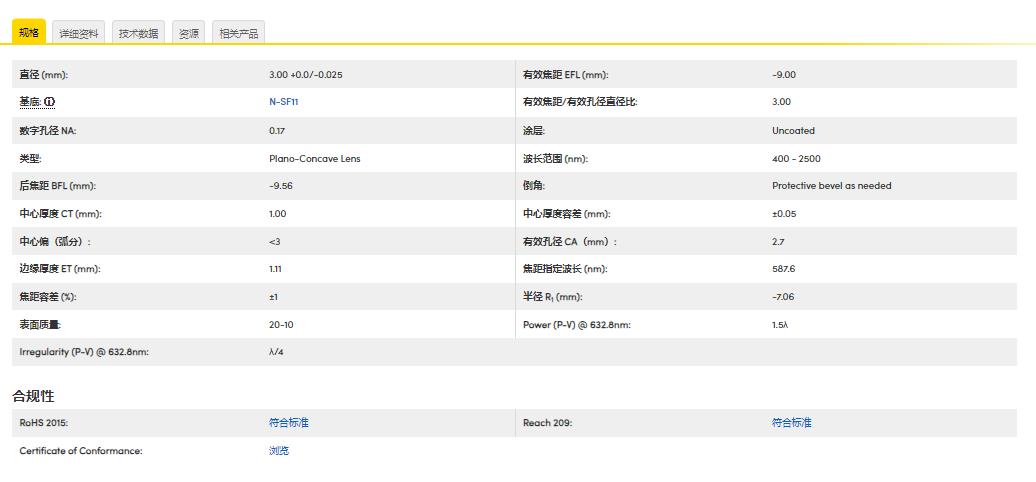Click the EFL value -9.00
The image size is (1036, 482).
[784, 75]
